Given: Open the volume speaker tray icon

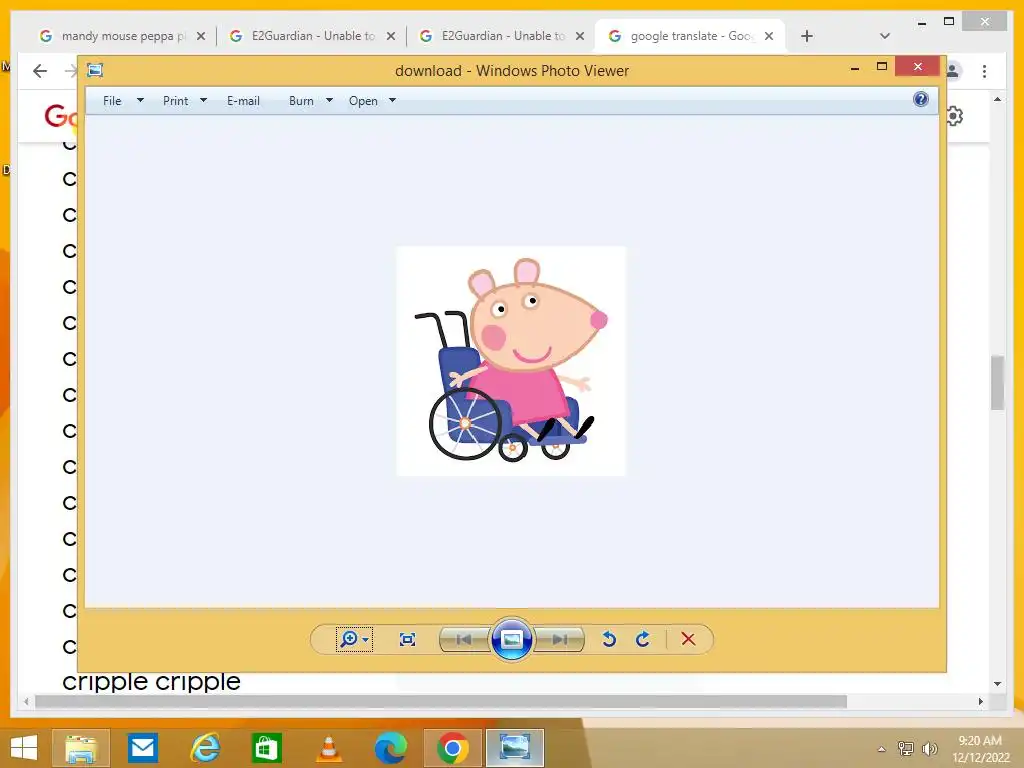Looking at the screenshot, I should [929, 748].
